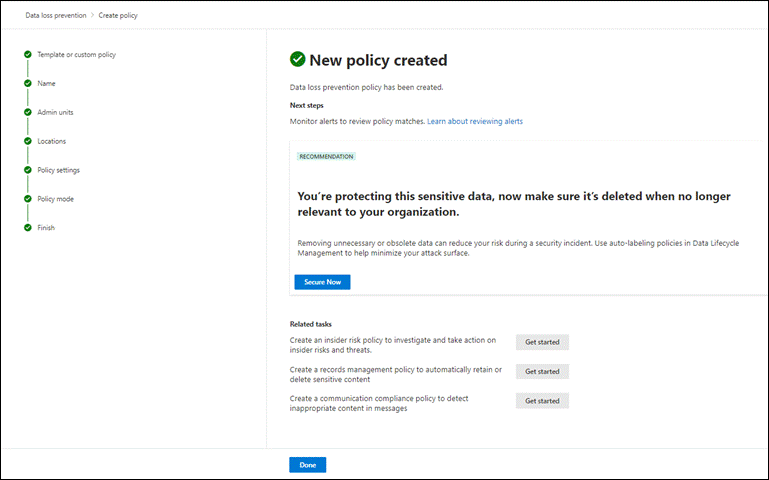Click the Finish step checkmark icon

(x=28, y=227)
